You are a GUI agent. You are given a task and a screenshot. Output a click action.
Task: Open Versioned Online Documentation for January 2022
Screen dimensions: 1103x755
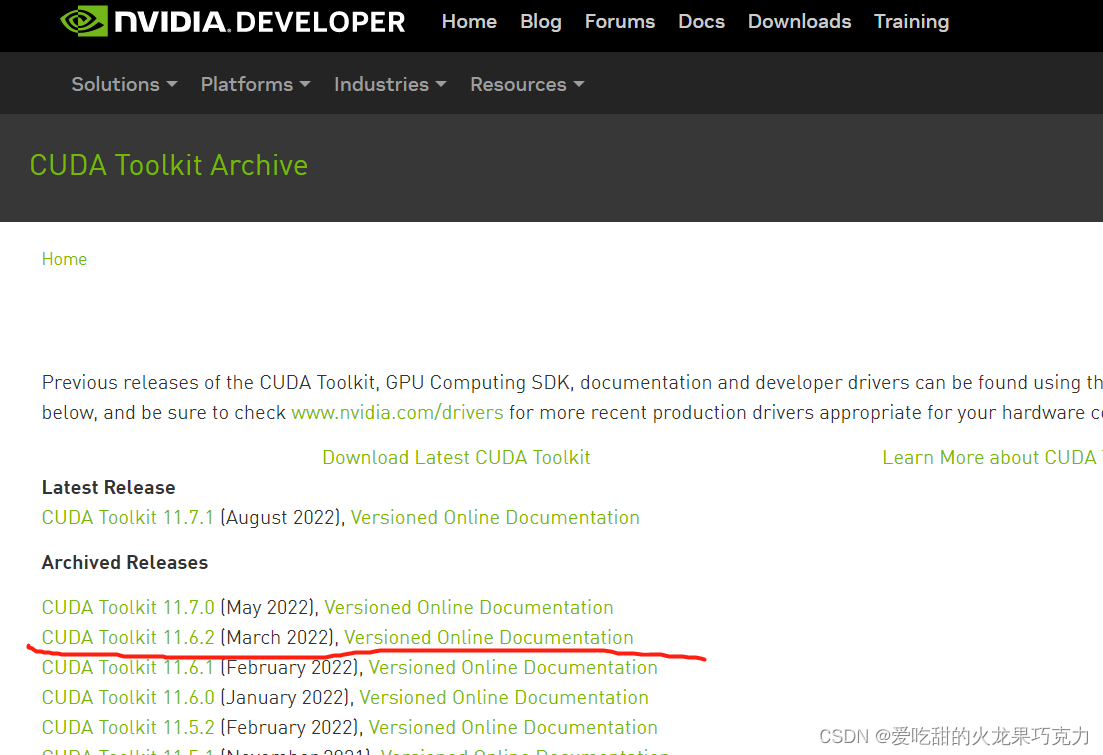pyautogui.click(x=504, y=697)
